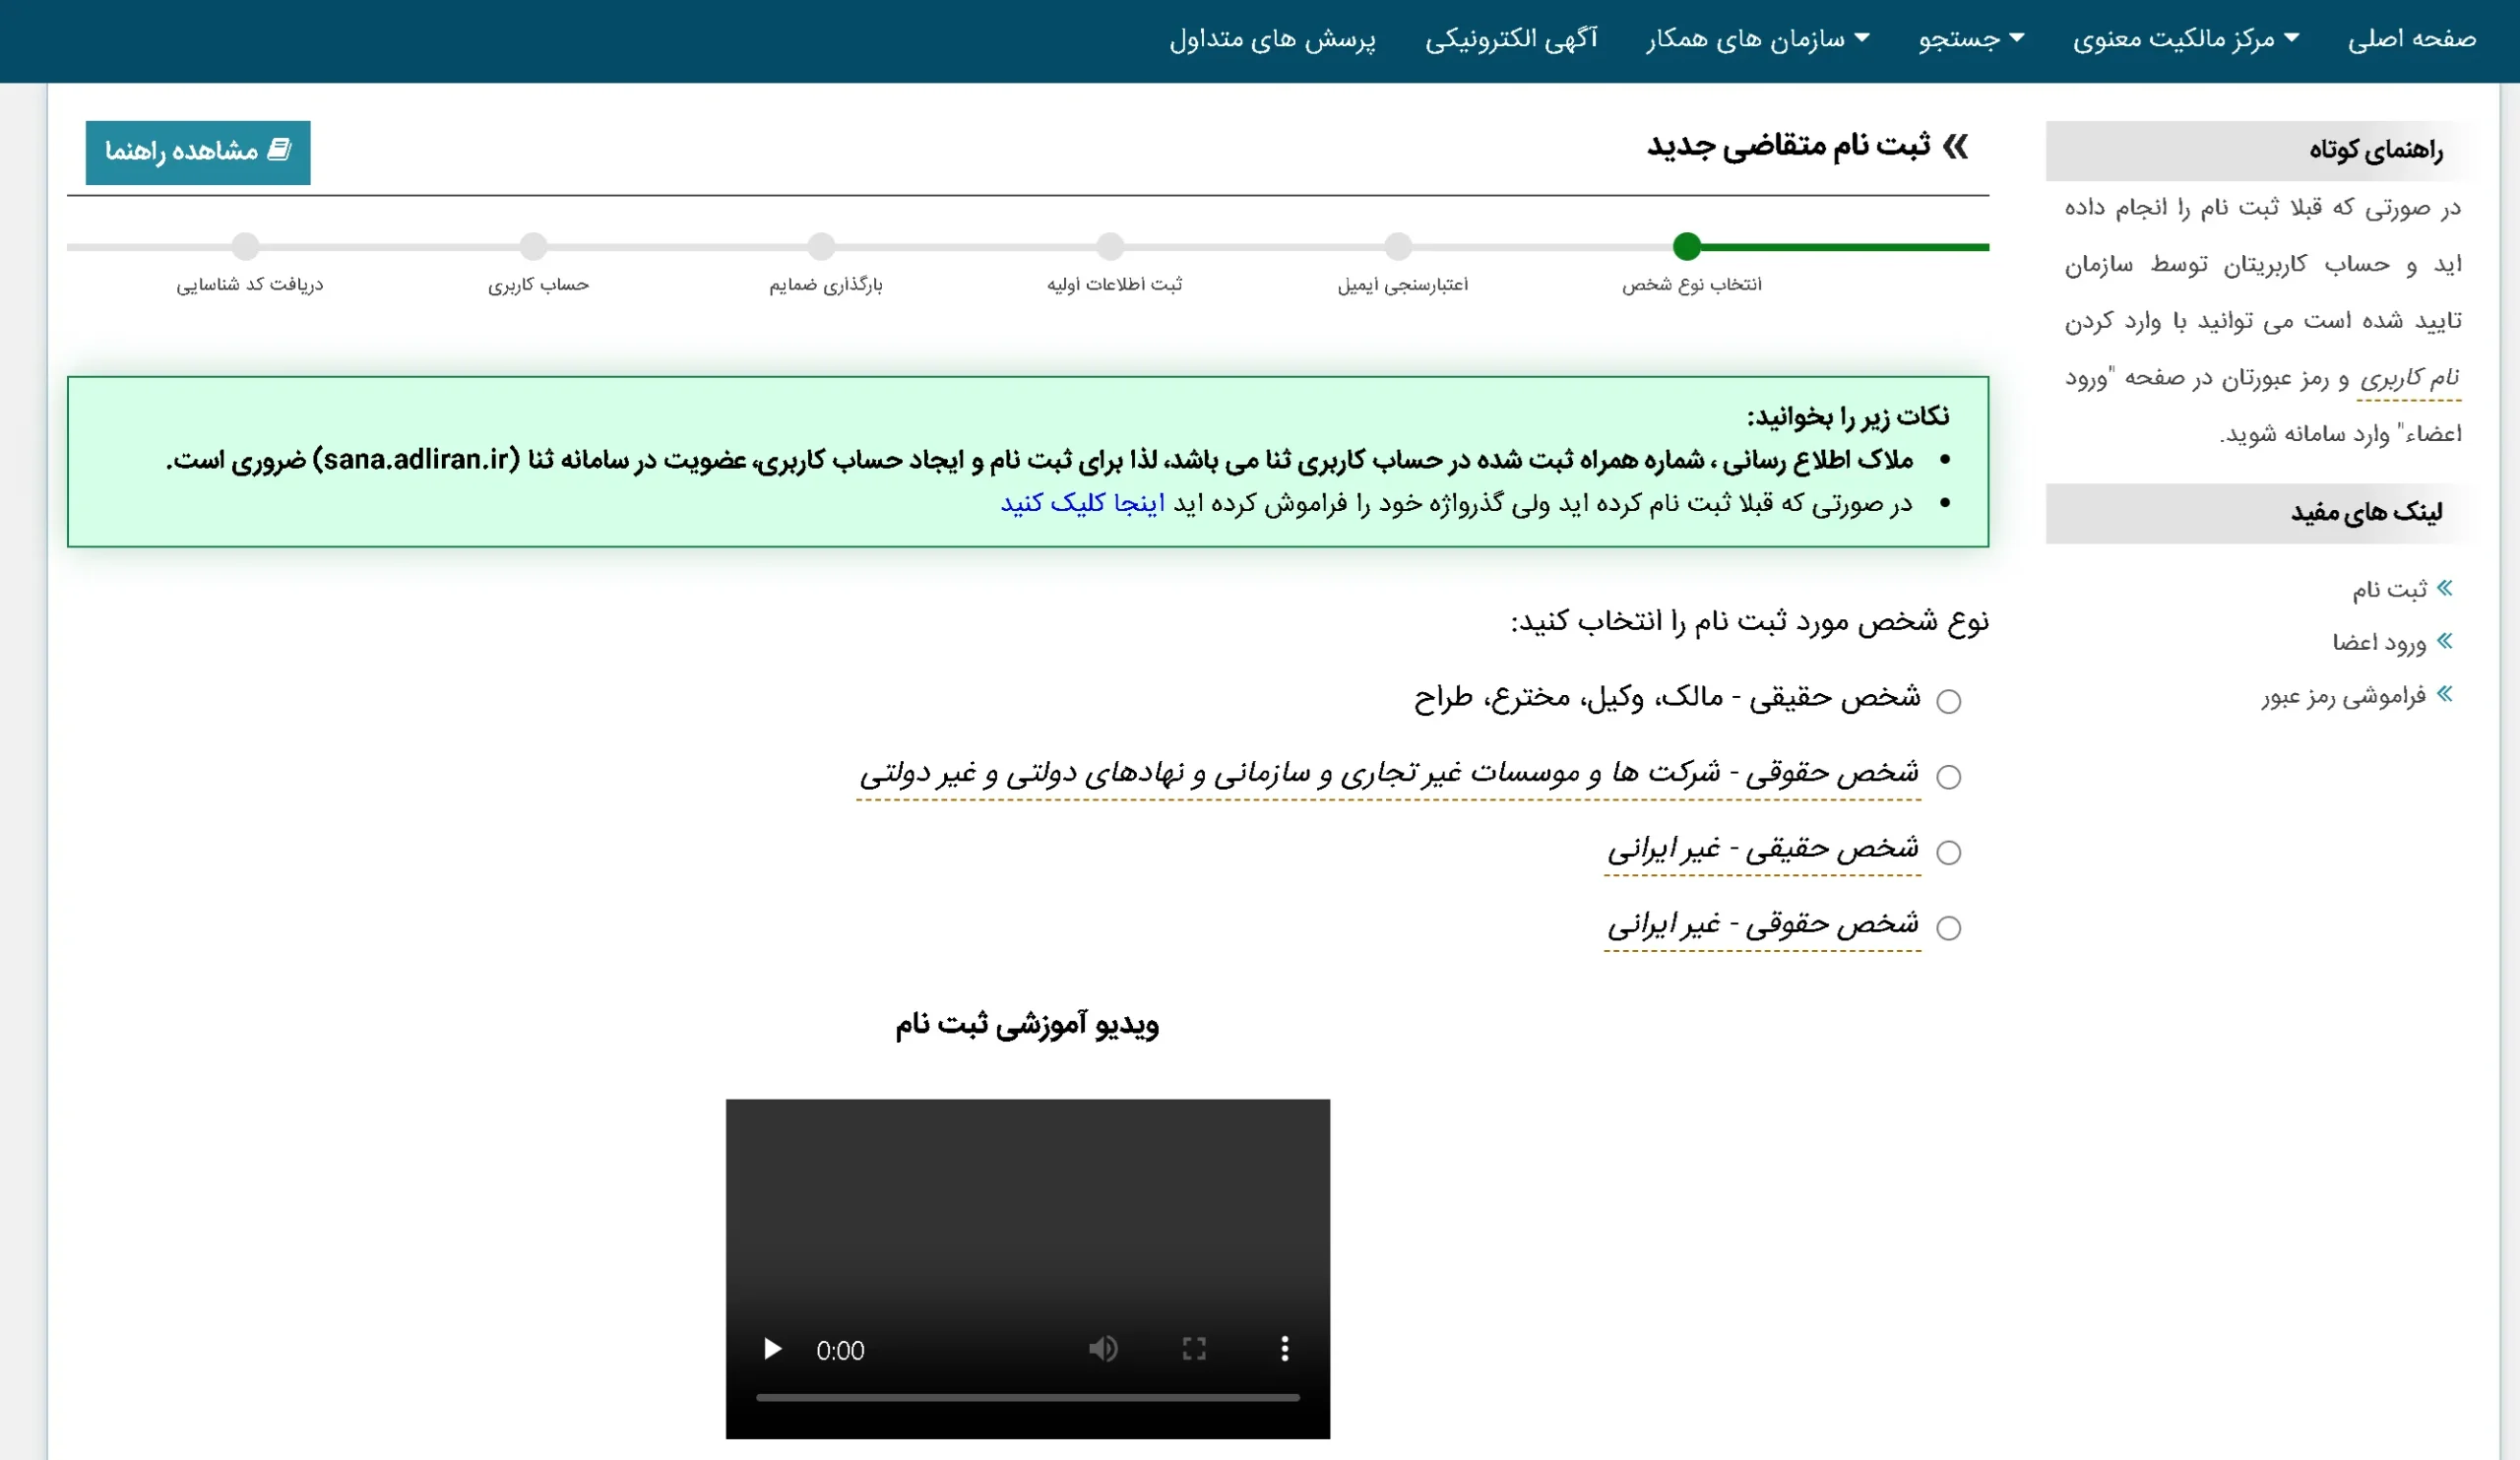The image size is (2520, 1460).
Task: Open the آگهی الکترونیکی menu item
Action: (x=1512, y=40)
